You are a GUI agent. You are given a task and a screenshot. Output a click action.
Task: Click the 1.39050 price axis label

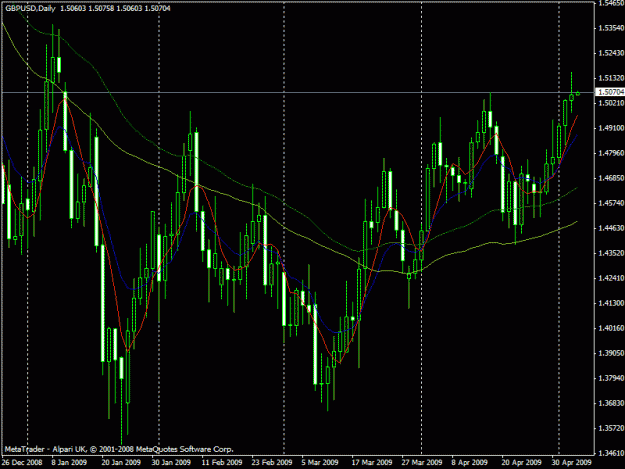point(611,353)
